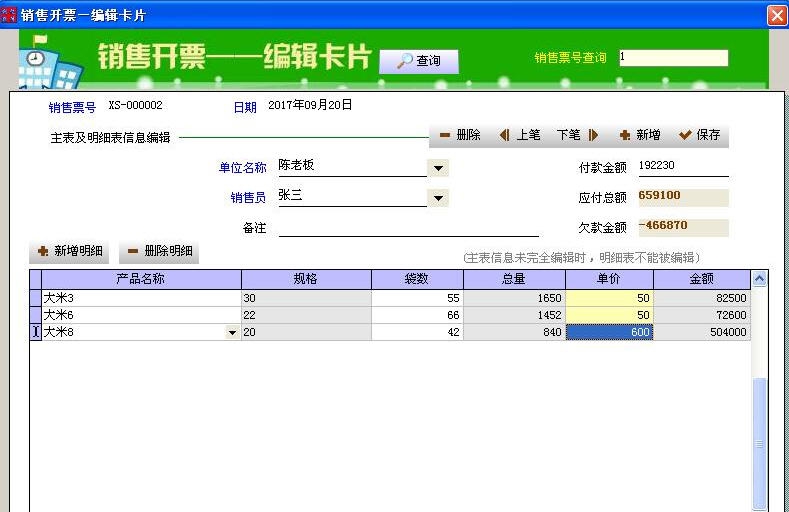
Task: Click the 备注 remarks input field
Action: (x=409, y=227)
